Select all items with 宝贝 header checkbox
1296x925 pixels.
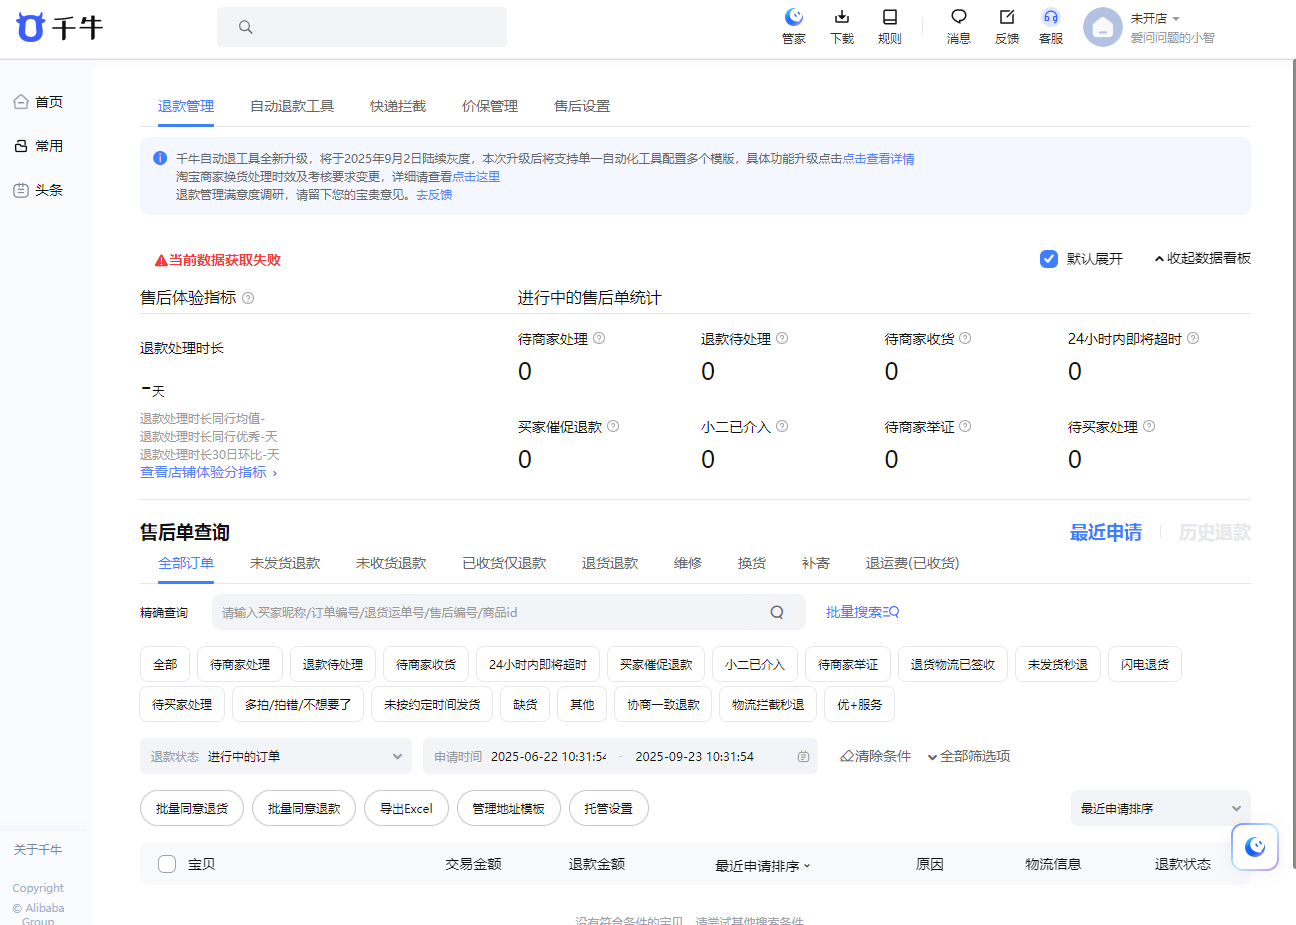point(167,864)
